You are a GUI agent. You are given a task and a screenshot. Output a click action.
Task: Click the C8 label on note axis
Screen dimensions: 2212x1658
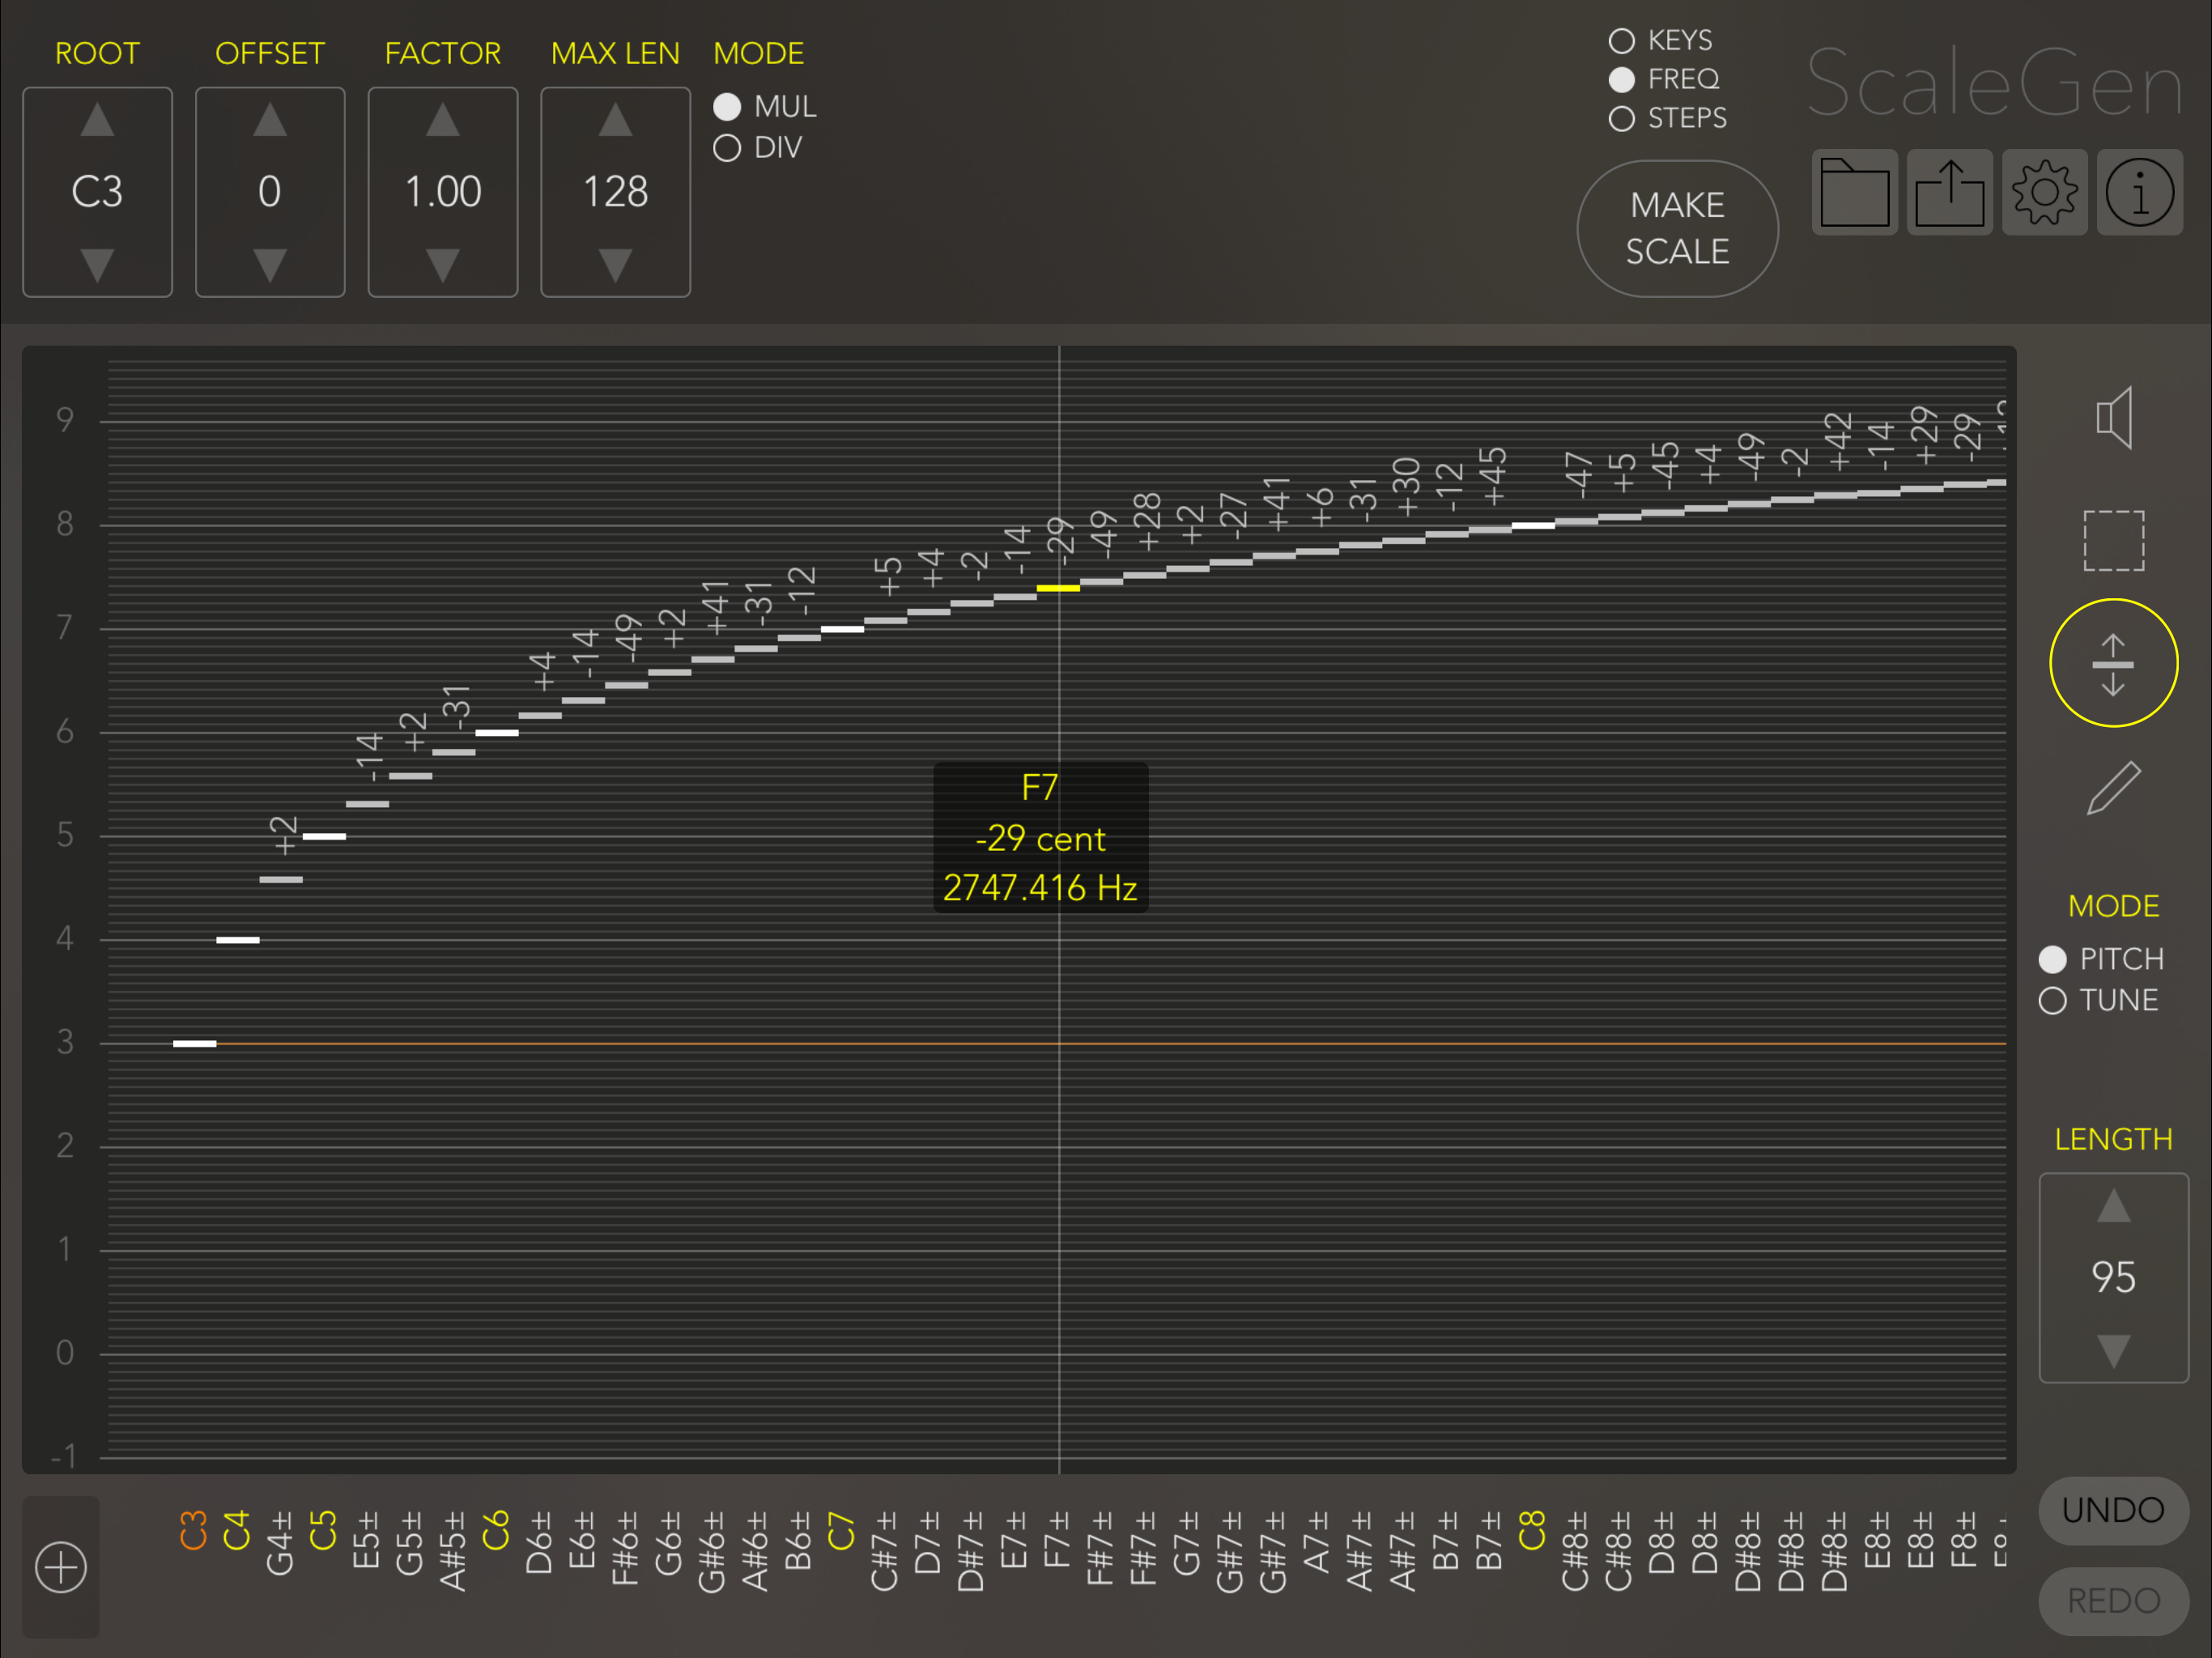(x=1532, y=1530)
